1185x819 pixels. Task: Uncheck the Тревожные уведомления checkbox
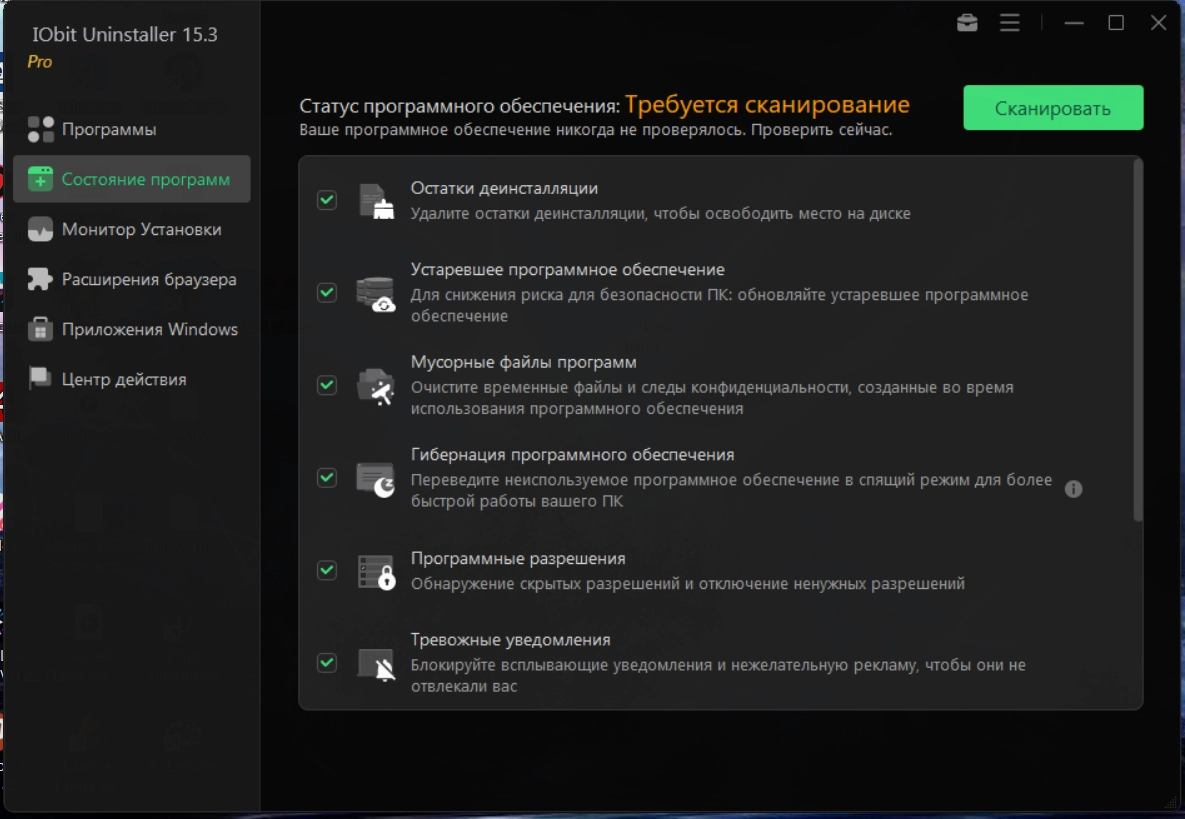(x=326, y=663)
